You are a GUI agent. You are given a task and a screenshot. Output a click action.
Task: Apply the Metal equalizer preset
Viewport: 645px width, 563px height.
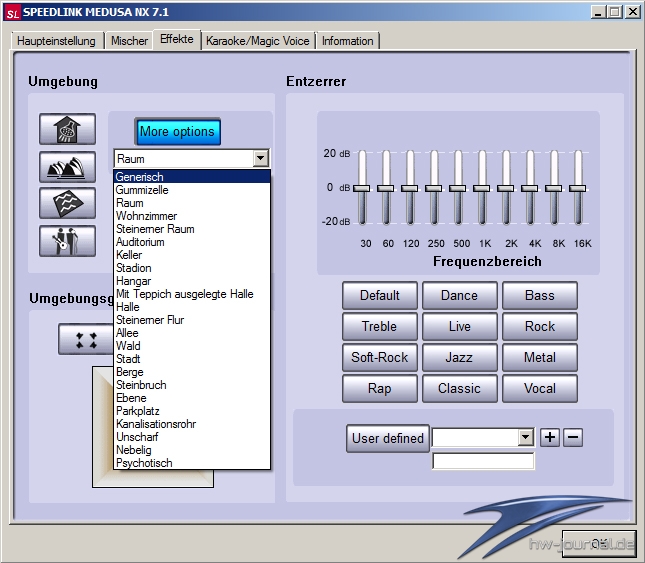coord(540,357)
